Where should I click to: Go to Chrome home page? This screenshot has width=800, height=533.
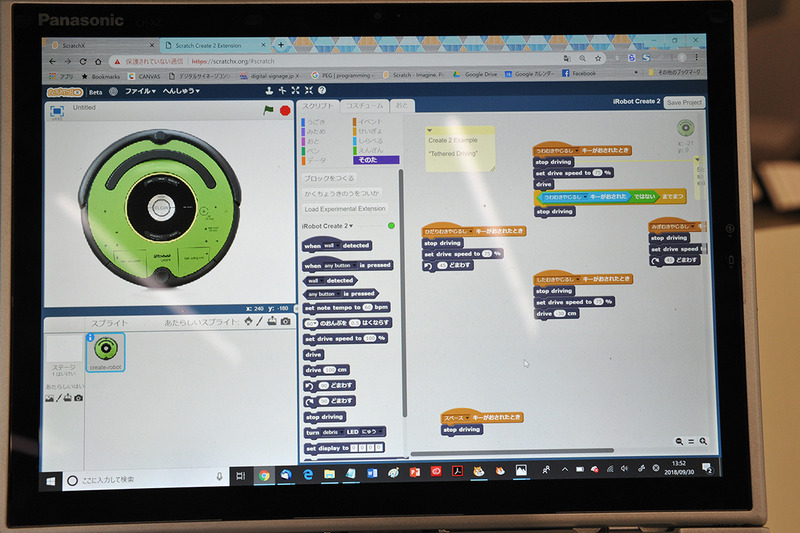coord(98,62)
